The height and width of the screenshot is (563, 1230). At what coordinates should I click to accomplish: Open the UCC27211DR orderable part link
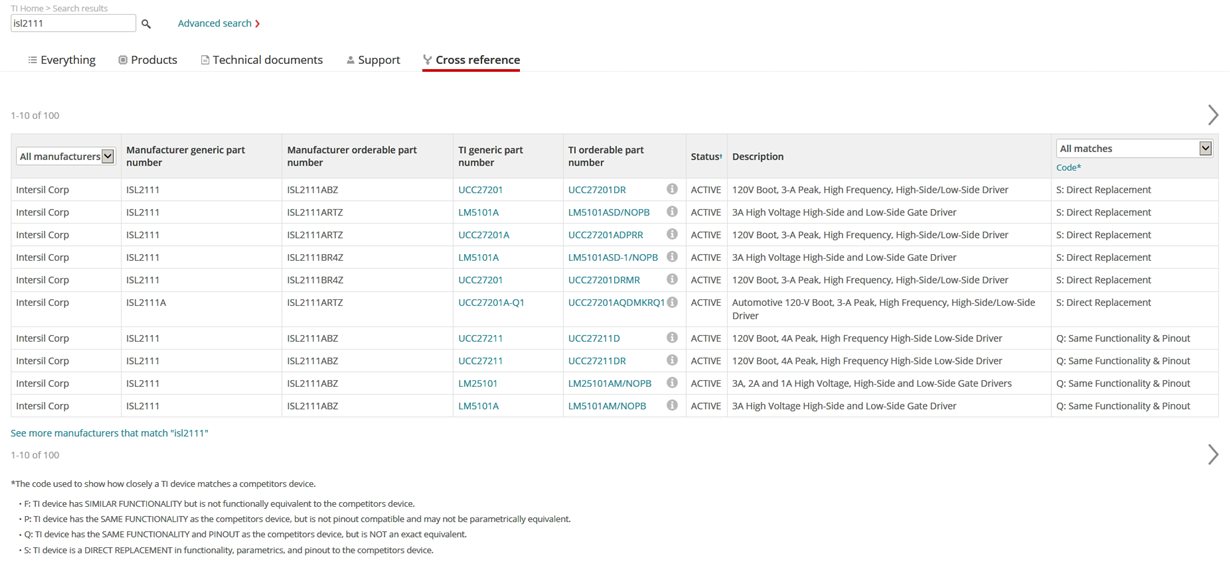point(597,361)
